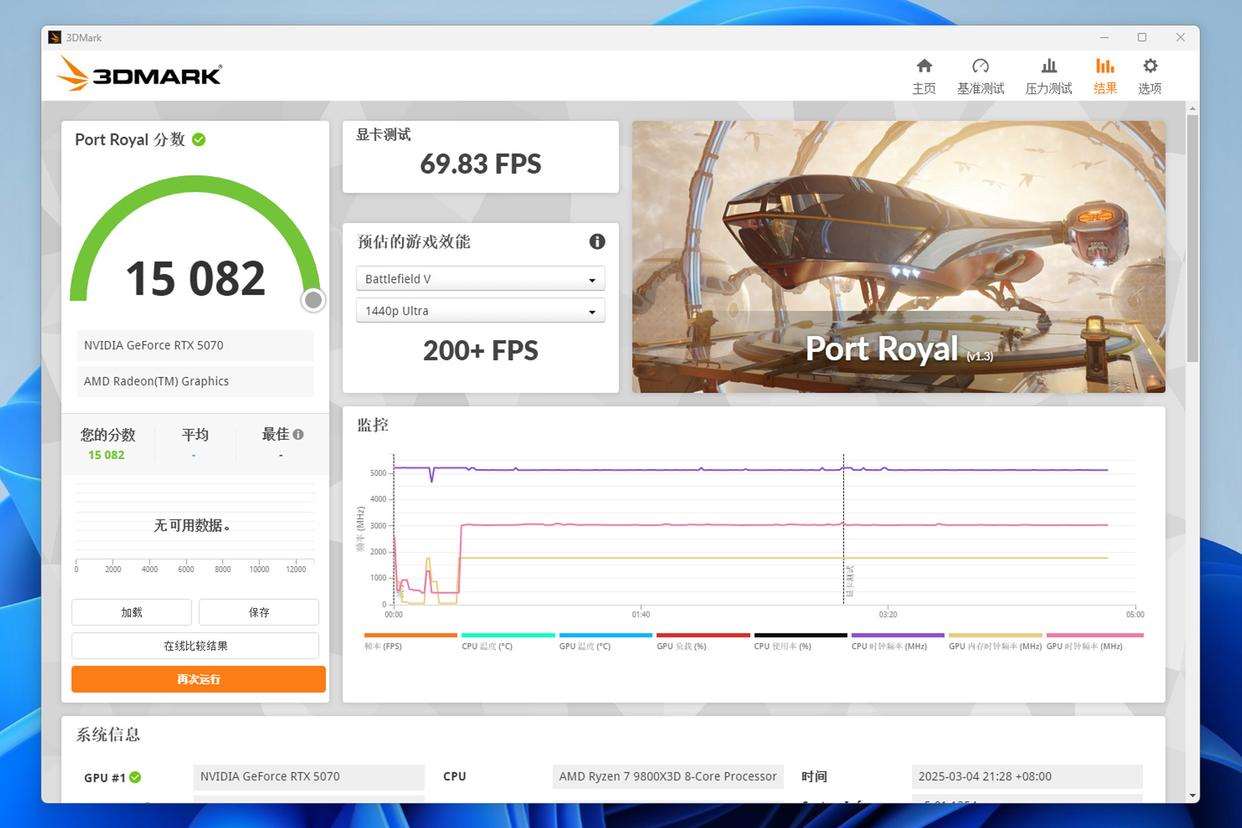Click the gray knob at score gauge end
Image resolution: width=1242 pixels, height=828 pixels.
click(313, 300)
